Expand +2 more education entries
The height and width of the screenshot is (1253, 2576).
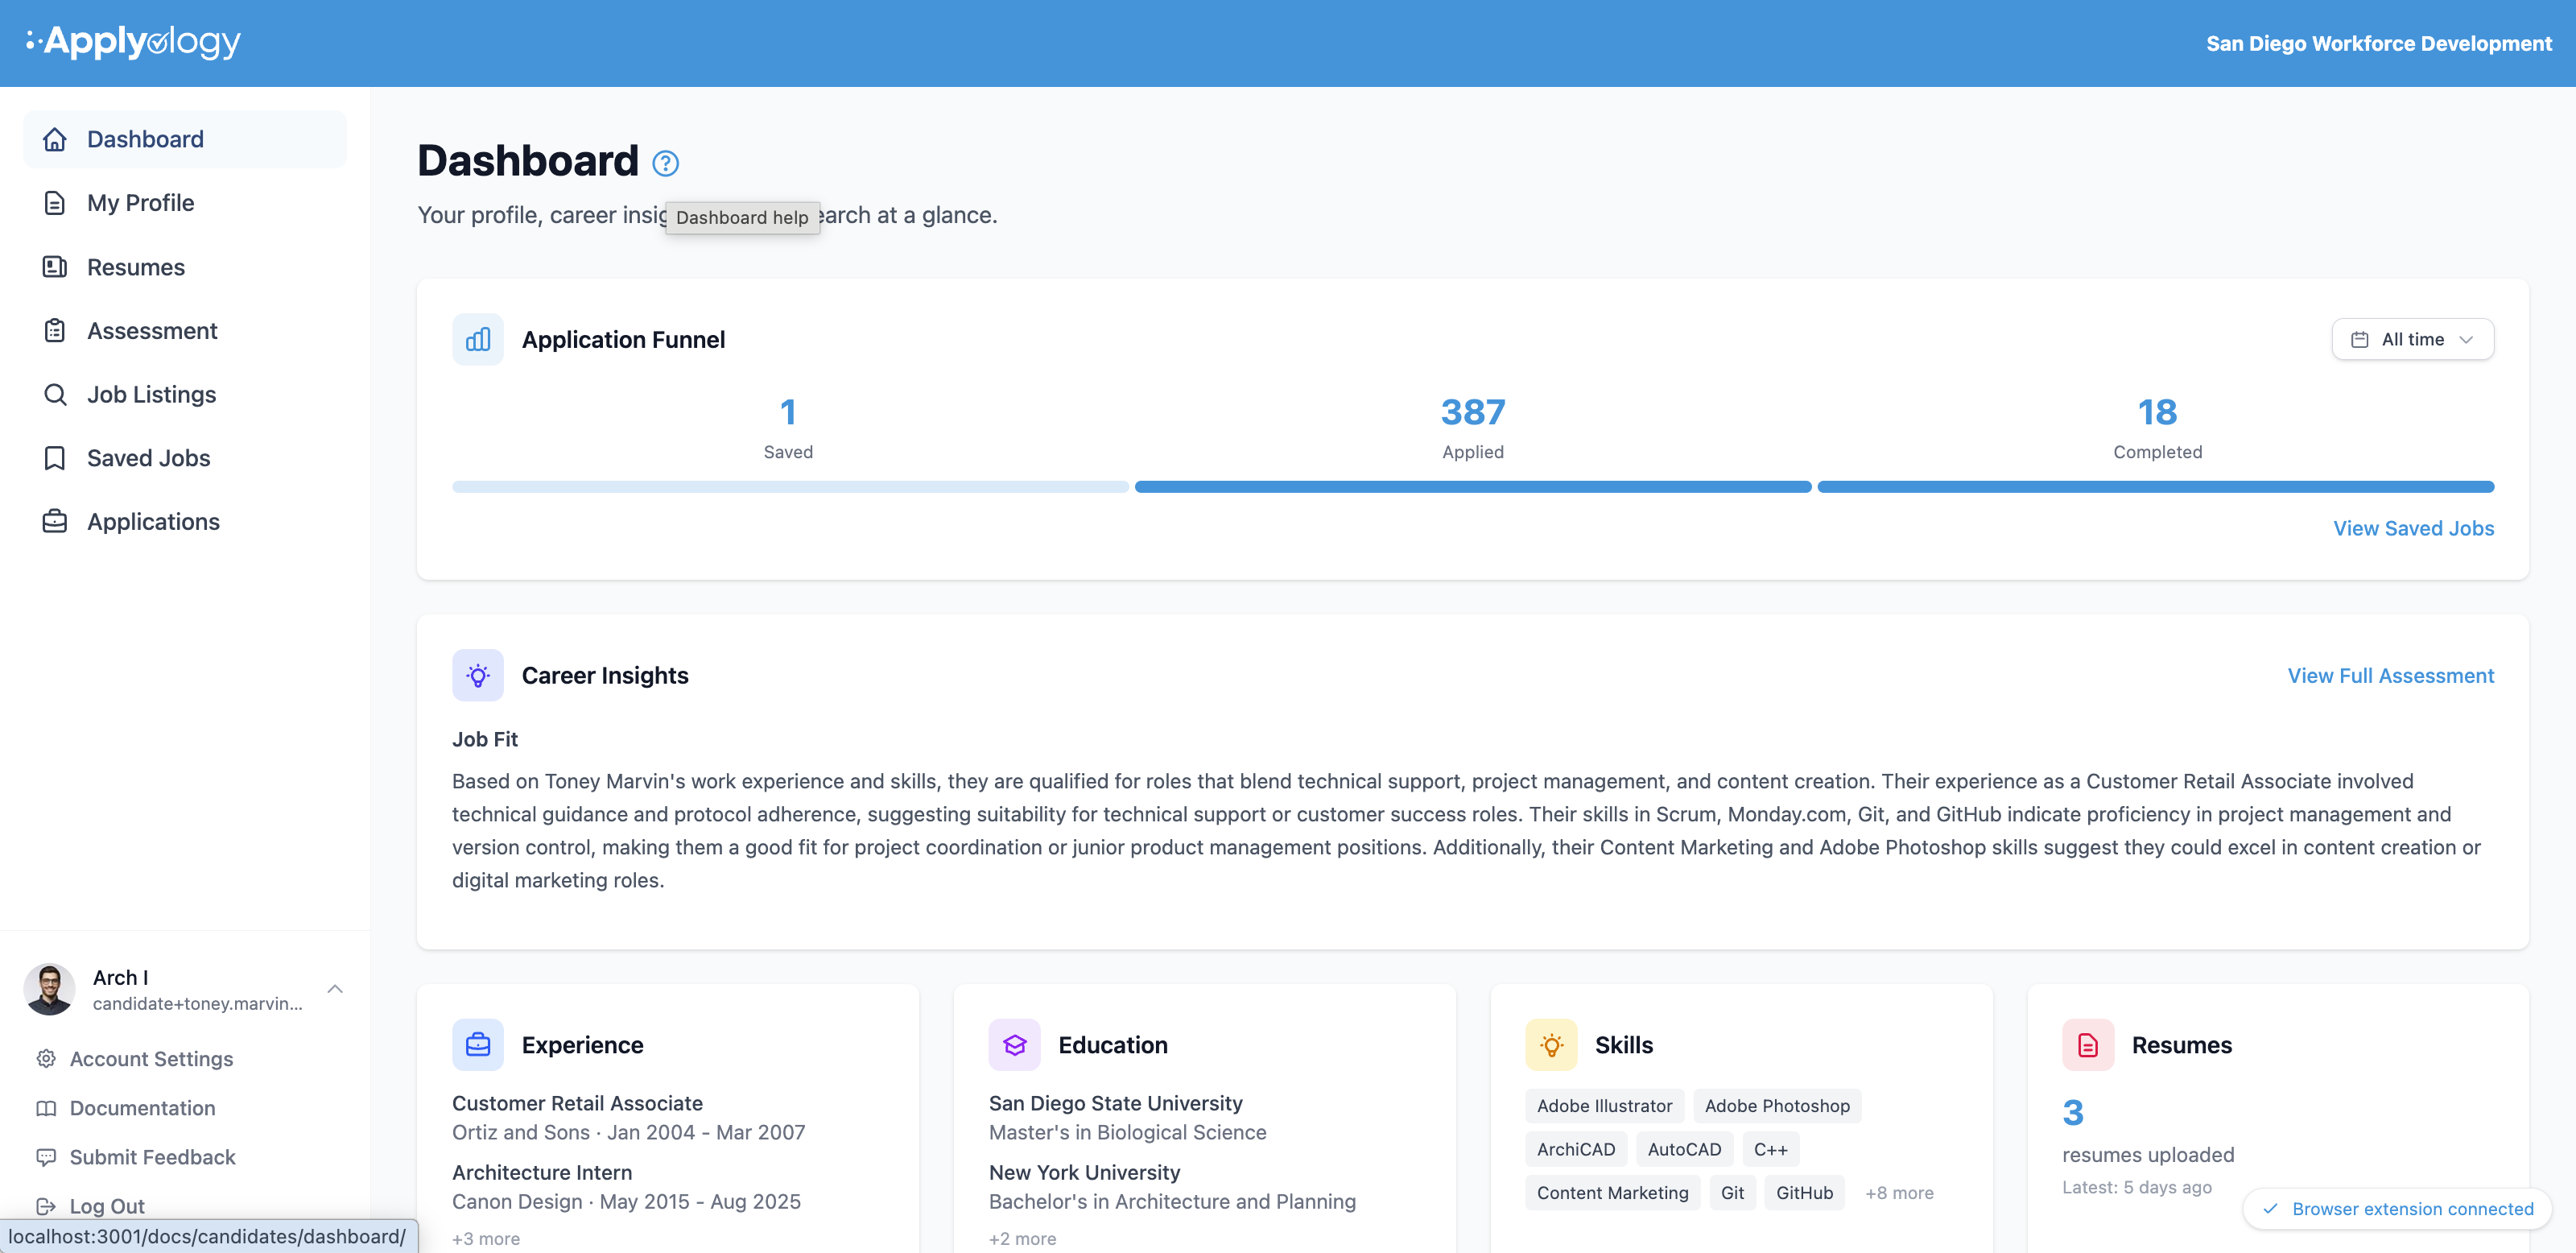coord(1022,1238)
